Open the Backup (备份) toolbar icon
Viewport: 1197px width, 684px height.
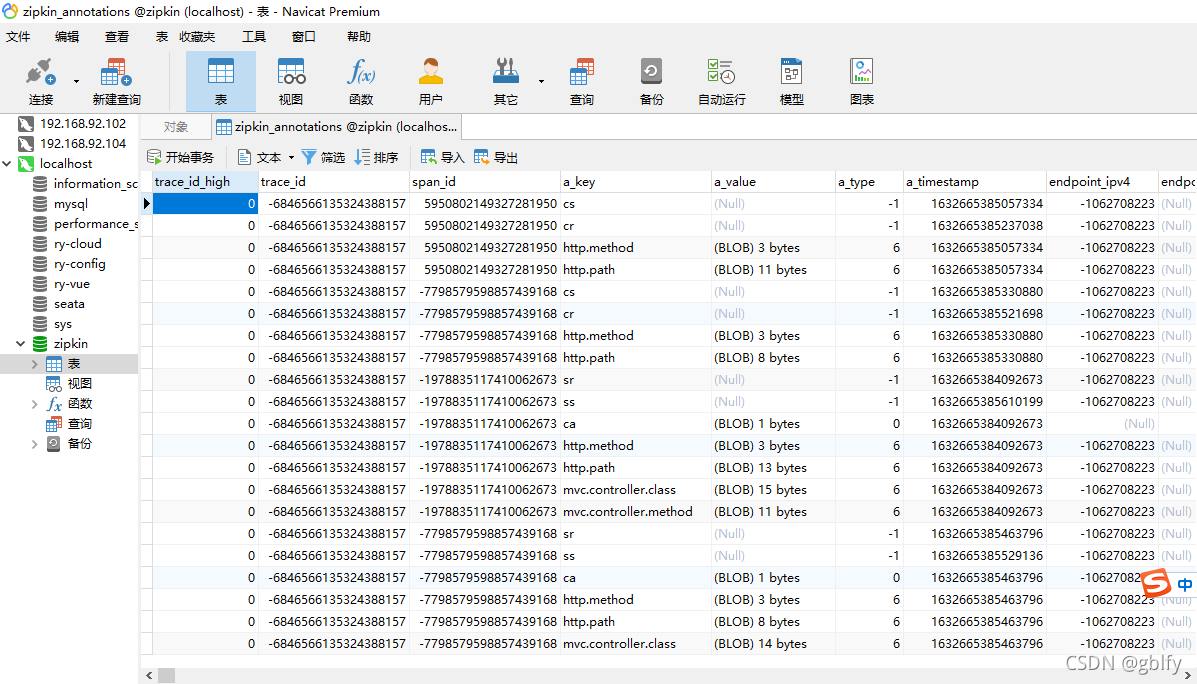click(651, 82)
